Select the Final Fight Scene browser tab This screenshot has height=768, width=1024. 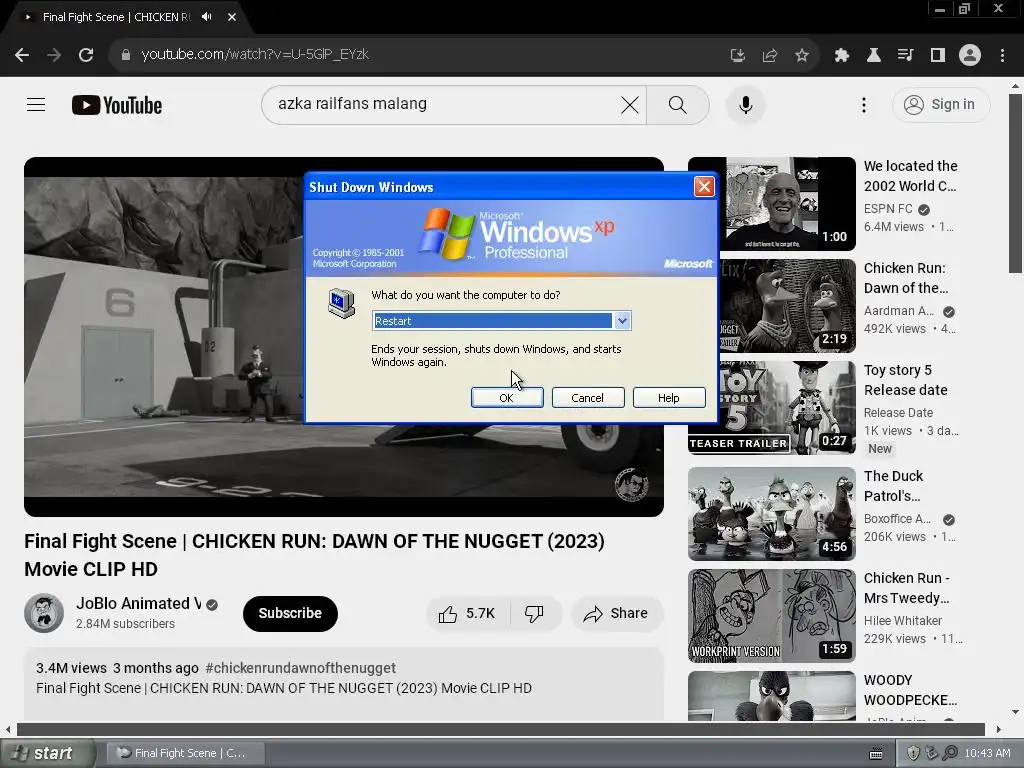(116, 17)
